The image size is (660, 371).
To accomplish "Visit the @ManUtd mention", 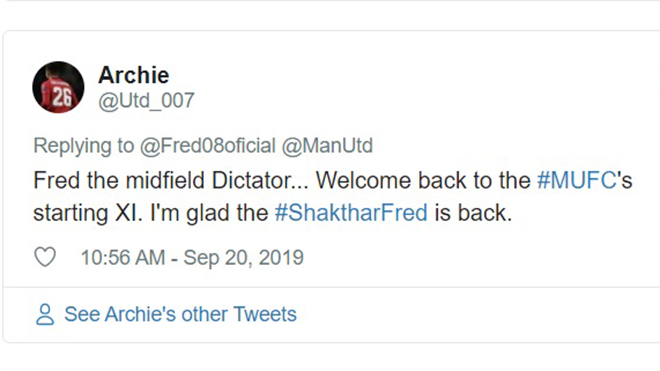I will pos(327,146).
